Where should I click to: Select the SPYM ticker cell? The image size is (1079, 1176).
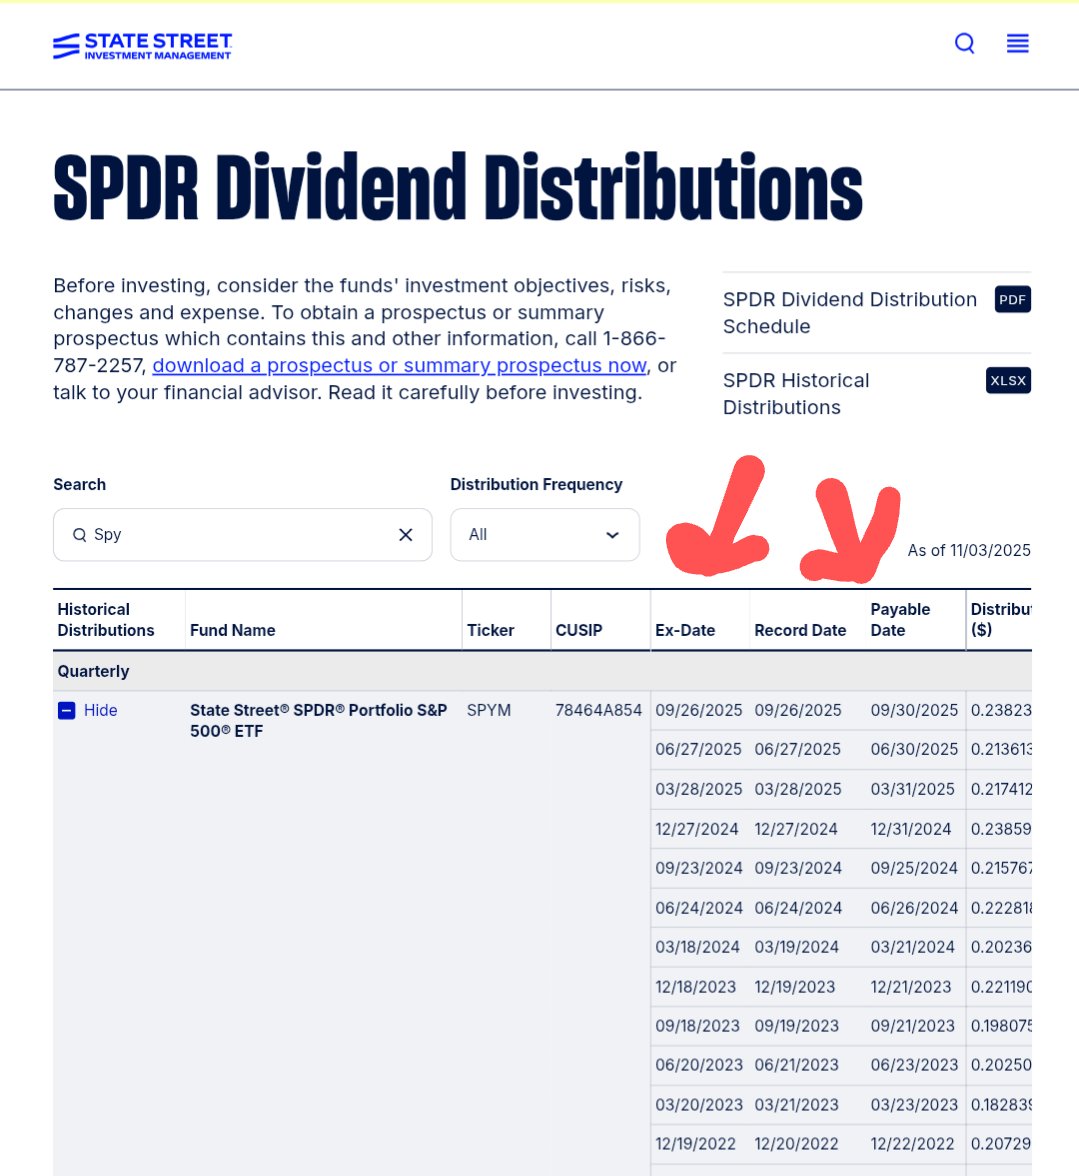coord(489,710)
